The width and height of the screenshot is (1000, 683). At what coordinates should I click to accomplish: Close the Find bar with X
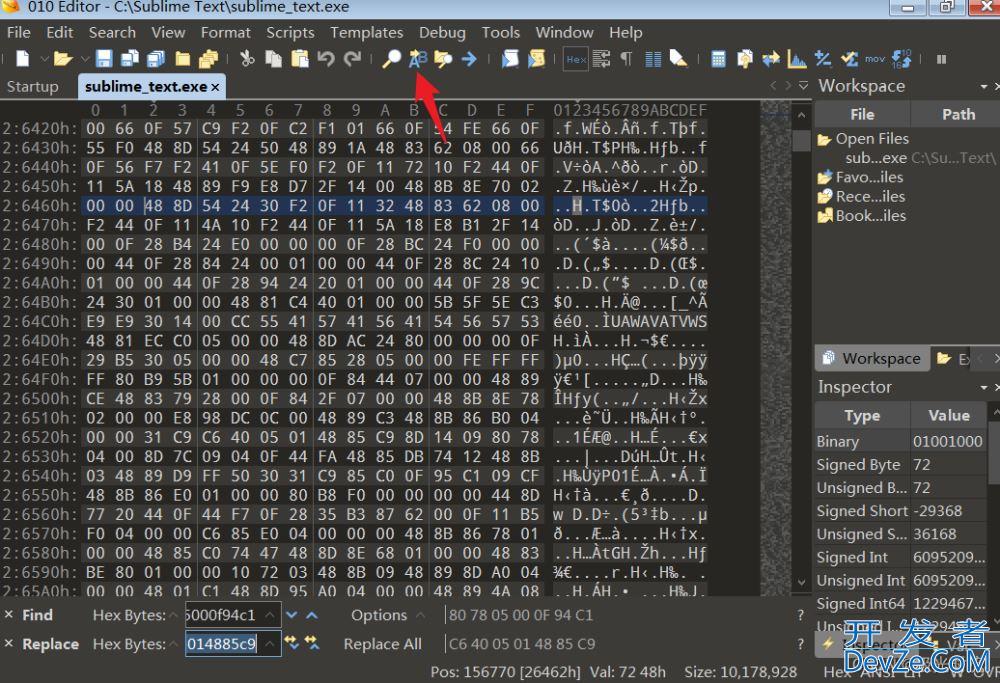tap(8, 615)
